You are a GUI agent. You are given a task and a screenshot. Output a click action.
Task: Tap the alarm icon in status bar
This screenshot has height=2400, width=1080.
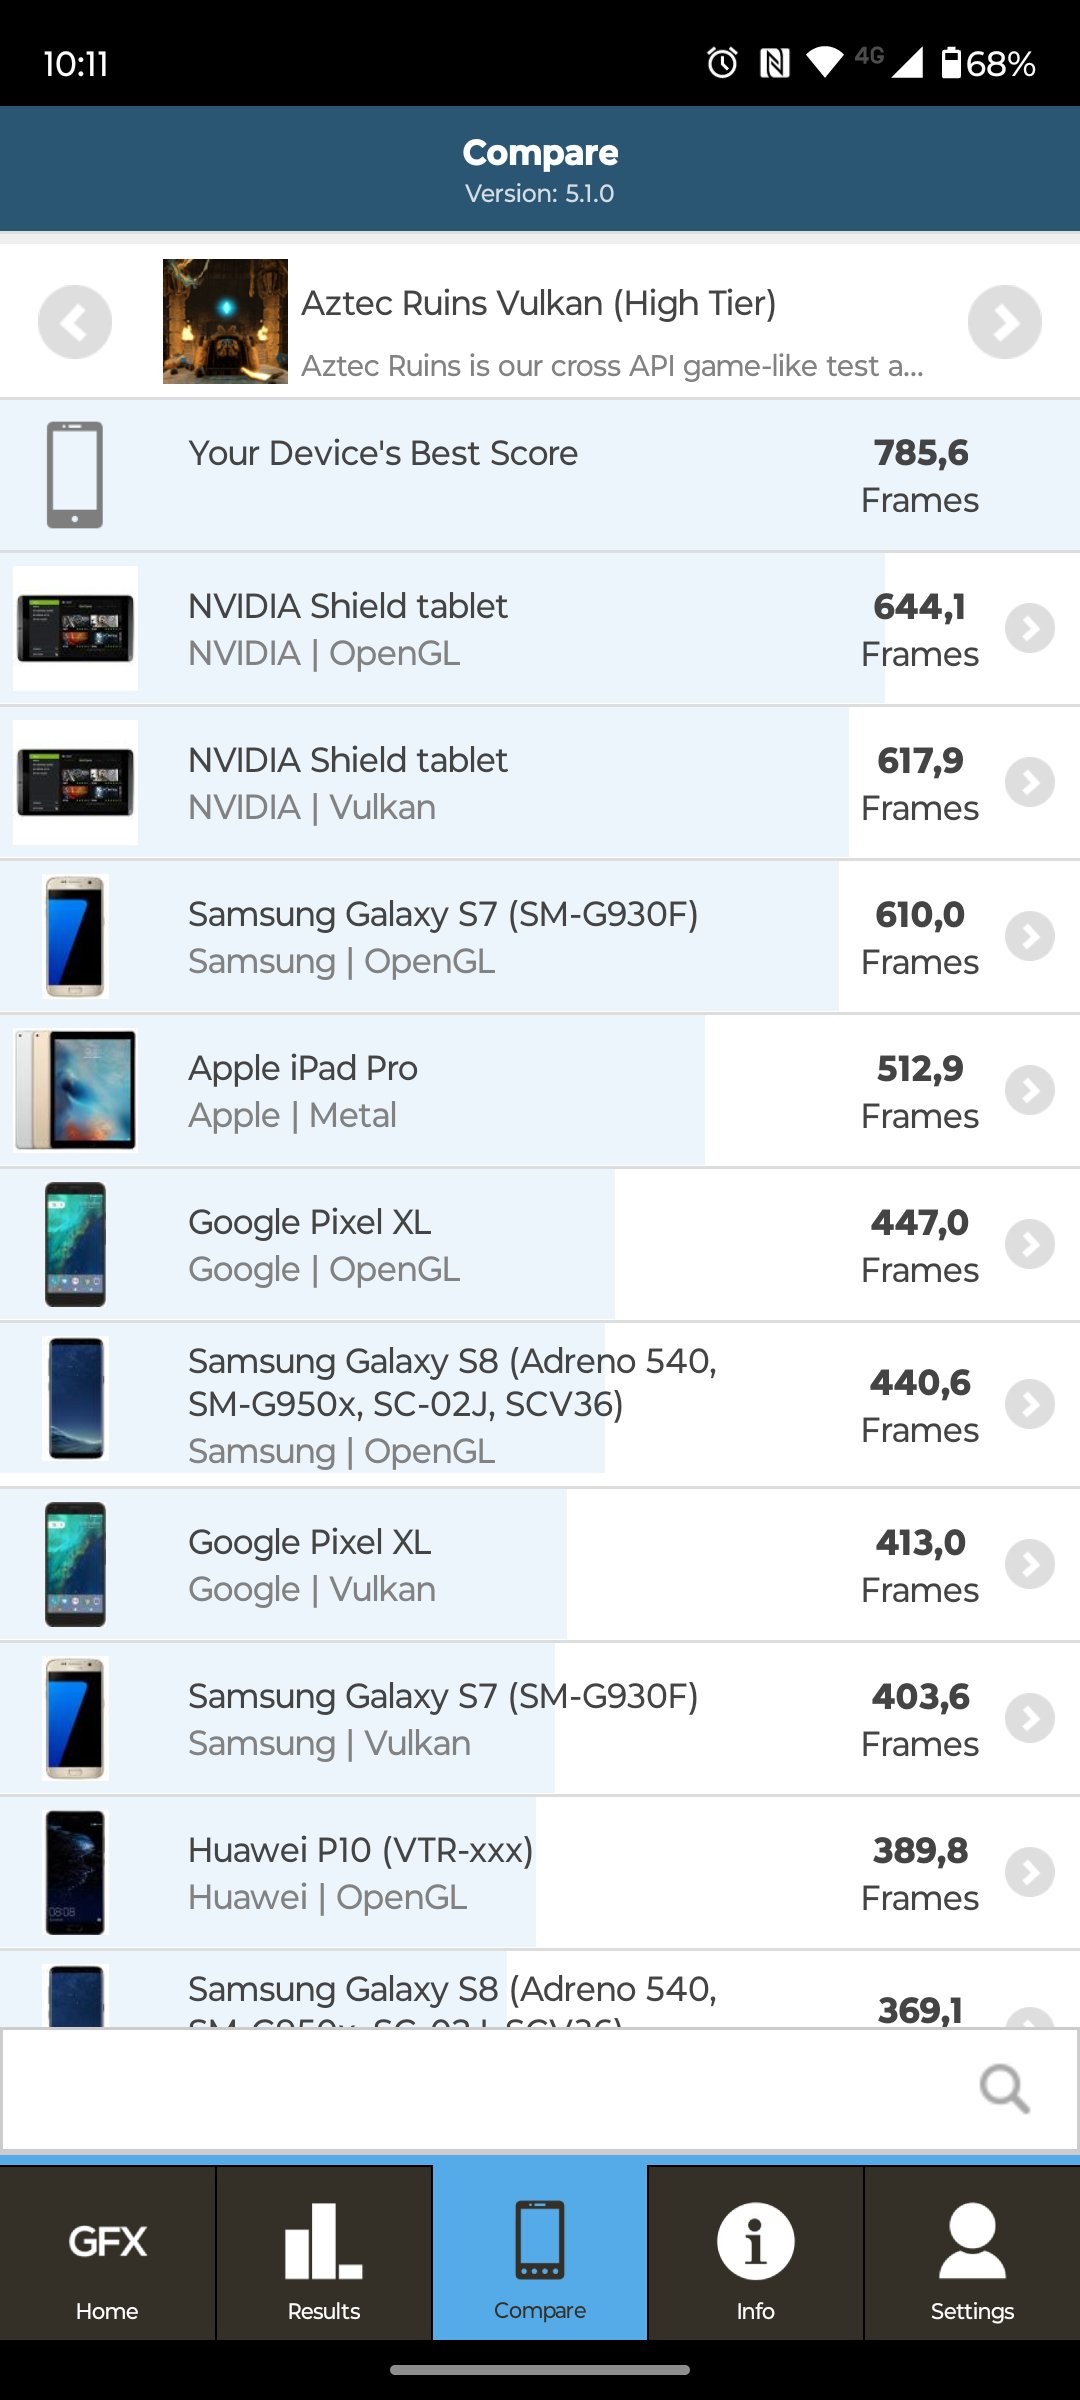point(722,63)
